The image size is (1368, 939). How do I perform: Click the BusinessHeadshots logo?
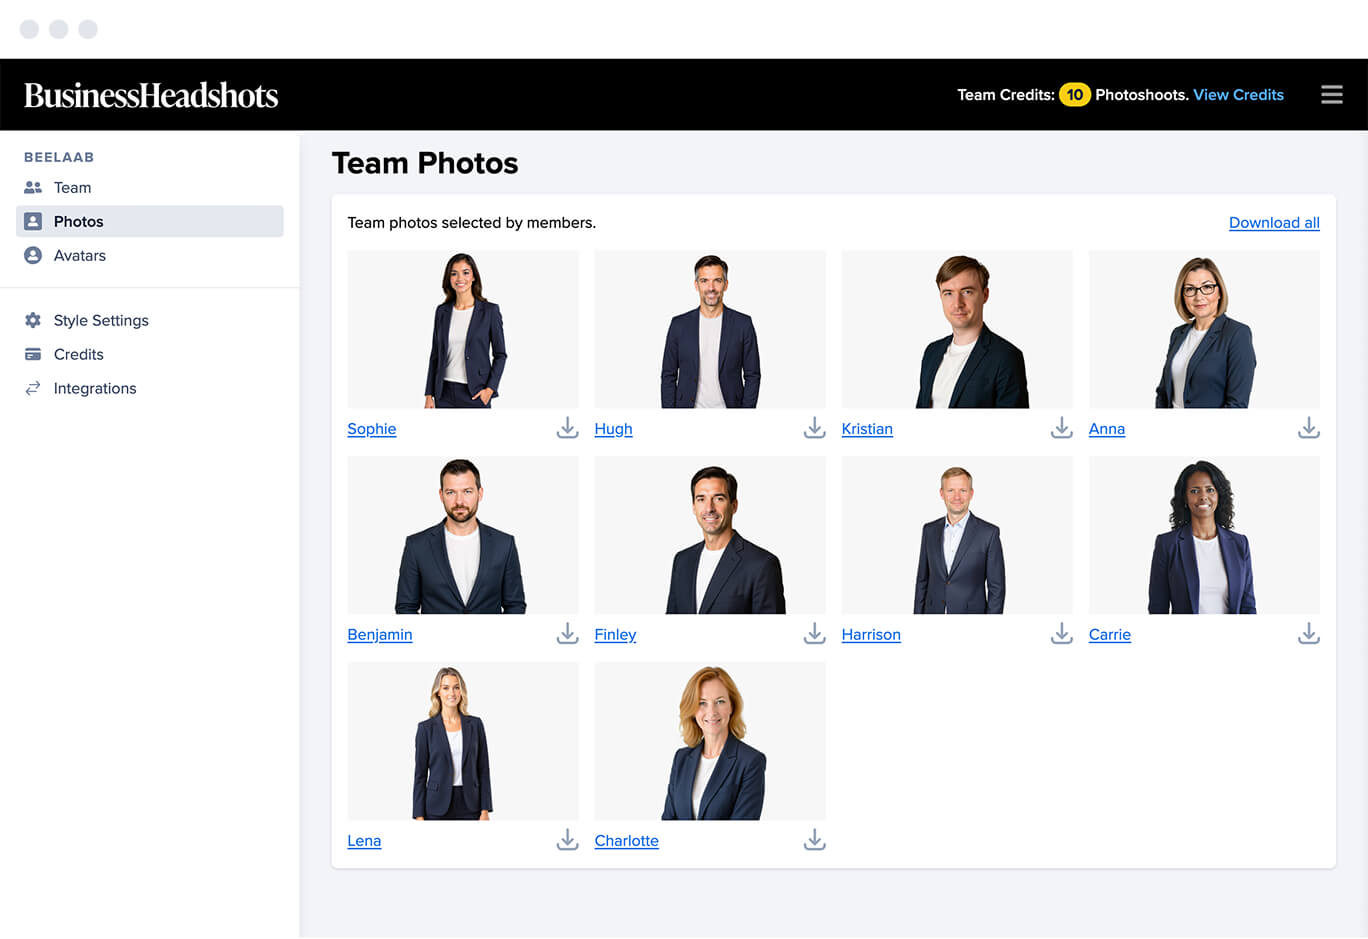click(x=151, y=95)
